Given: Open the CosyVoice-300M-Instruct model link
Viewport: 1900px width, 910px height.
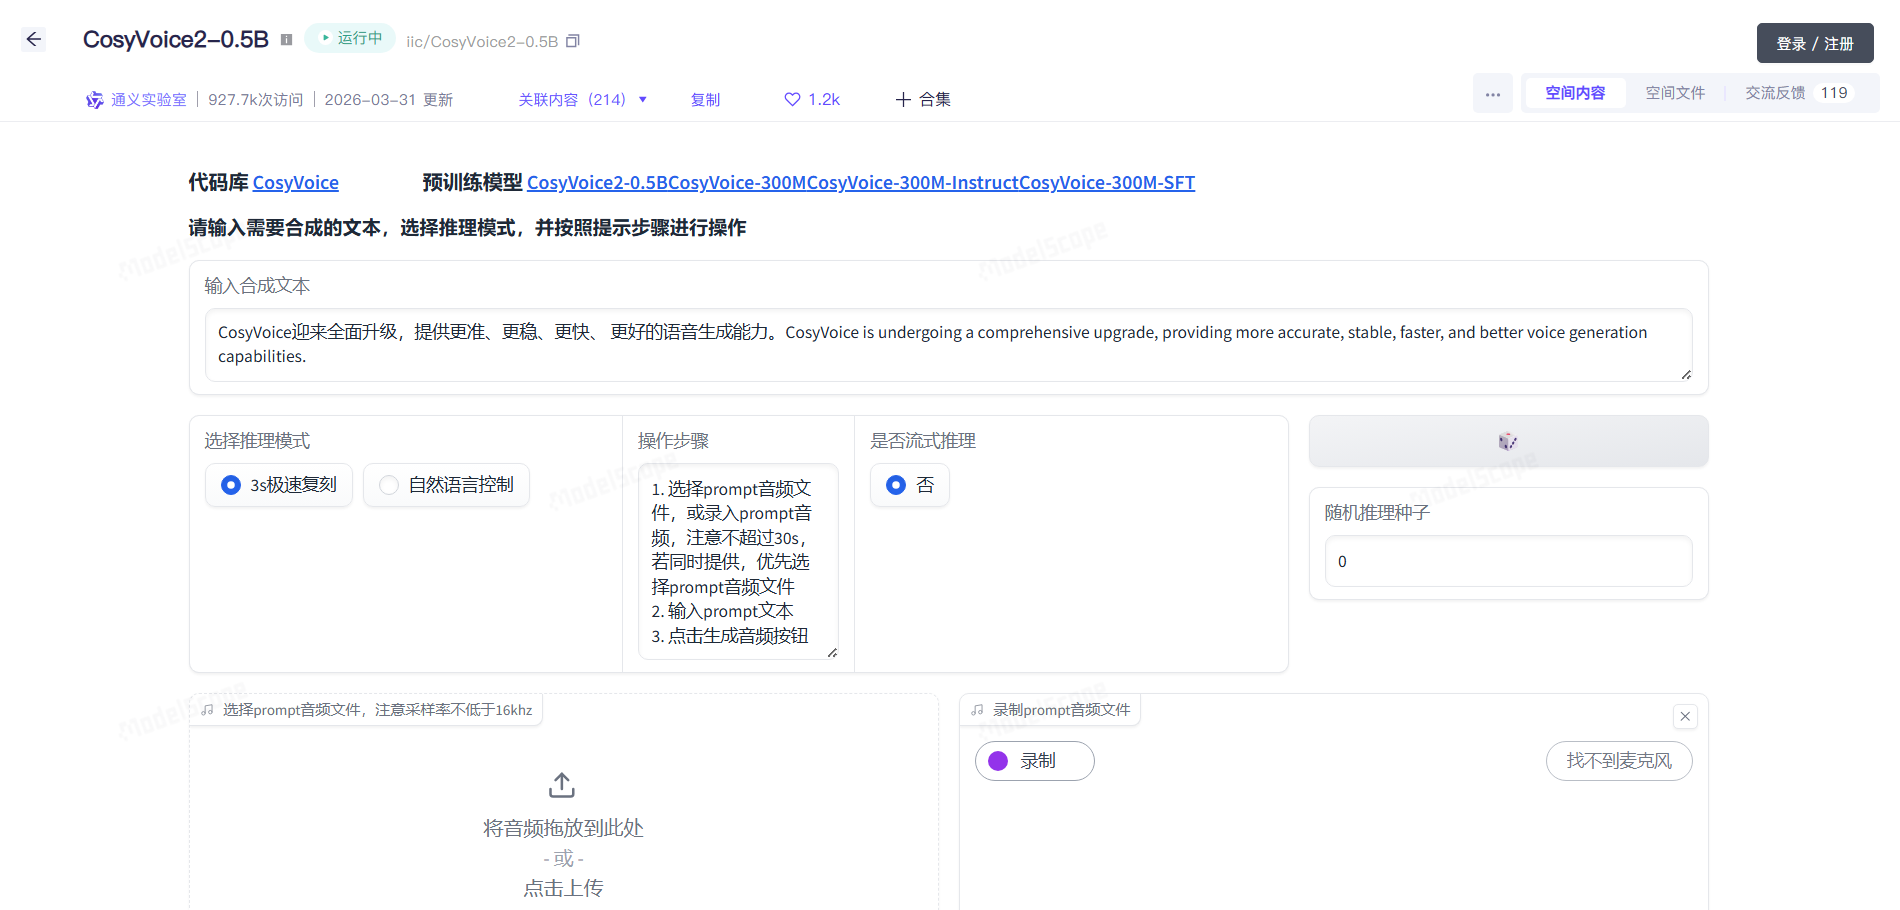Looking at the screenshot, I should pos(912,183).
